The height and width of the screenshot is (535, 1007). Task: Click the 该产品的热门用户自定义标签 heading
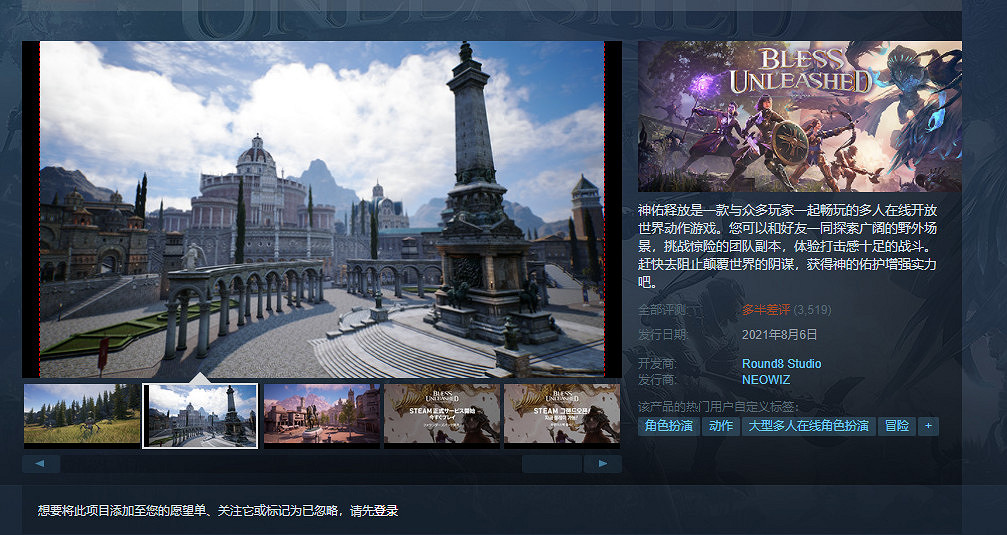click(718, 407)
